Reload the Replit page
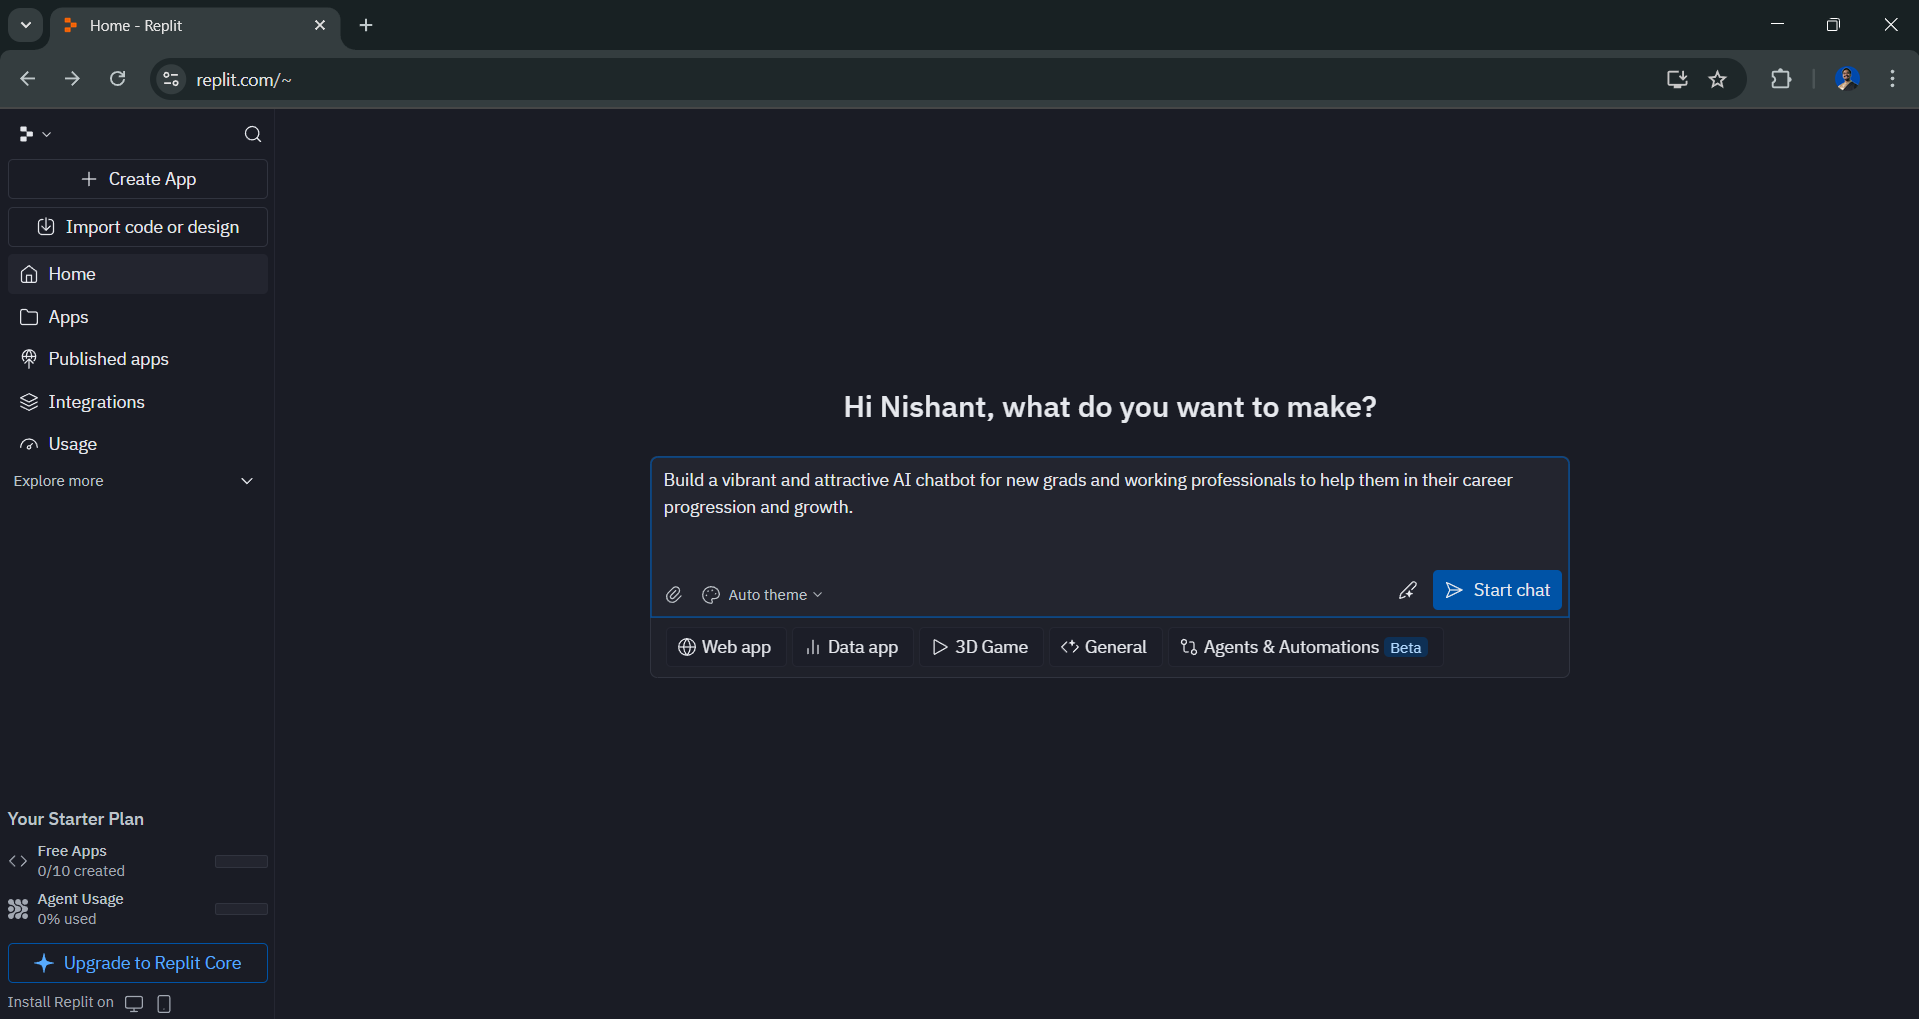 [x=118, y=79]
